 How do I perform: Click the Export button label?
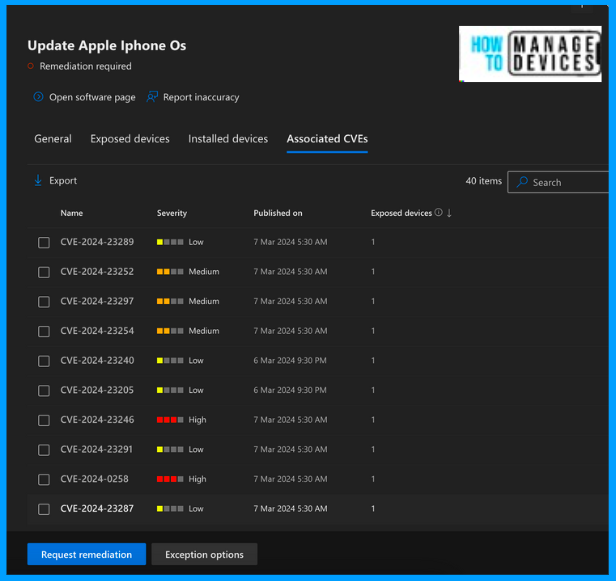pyautogui.click(x=63, y=181)
